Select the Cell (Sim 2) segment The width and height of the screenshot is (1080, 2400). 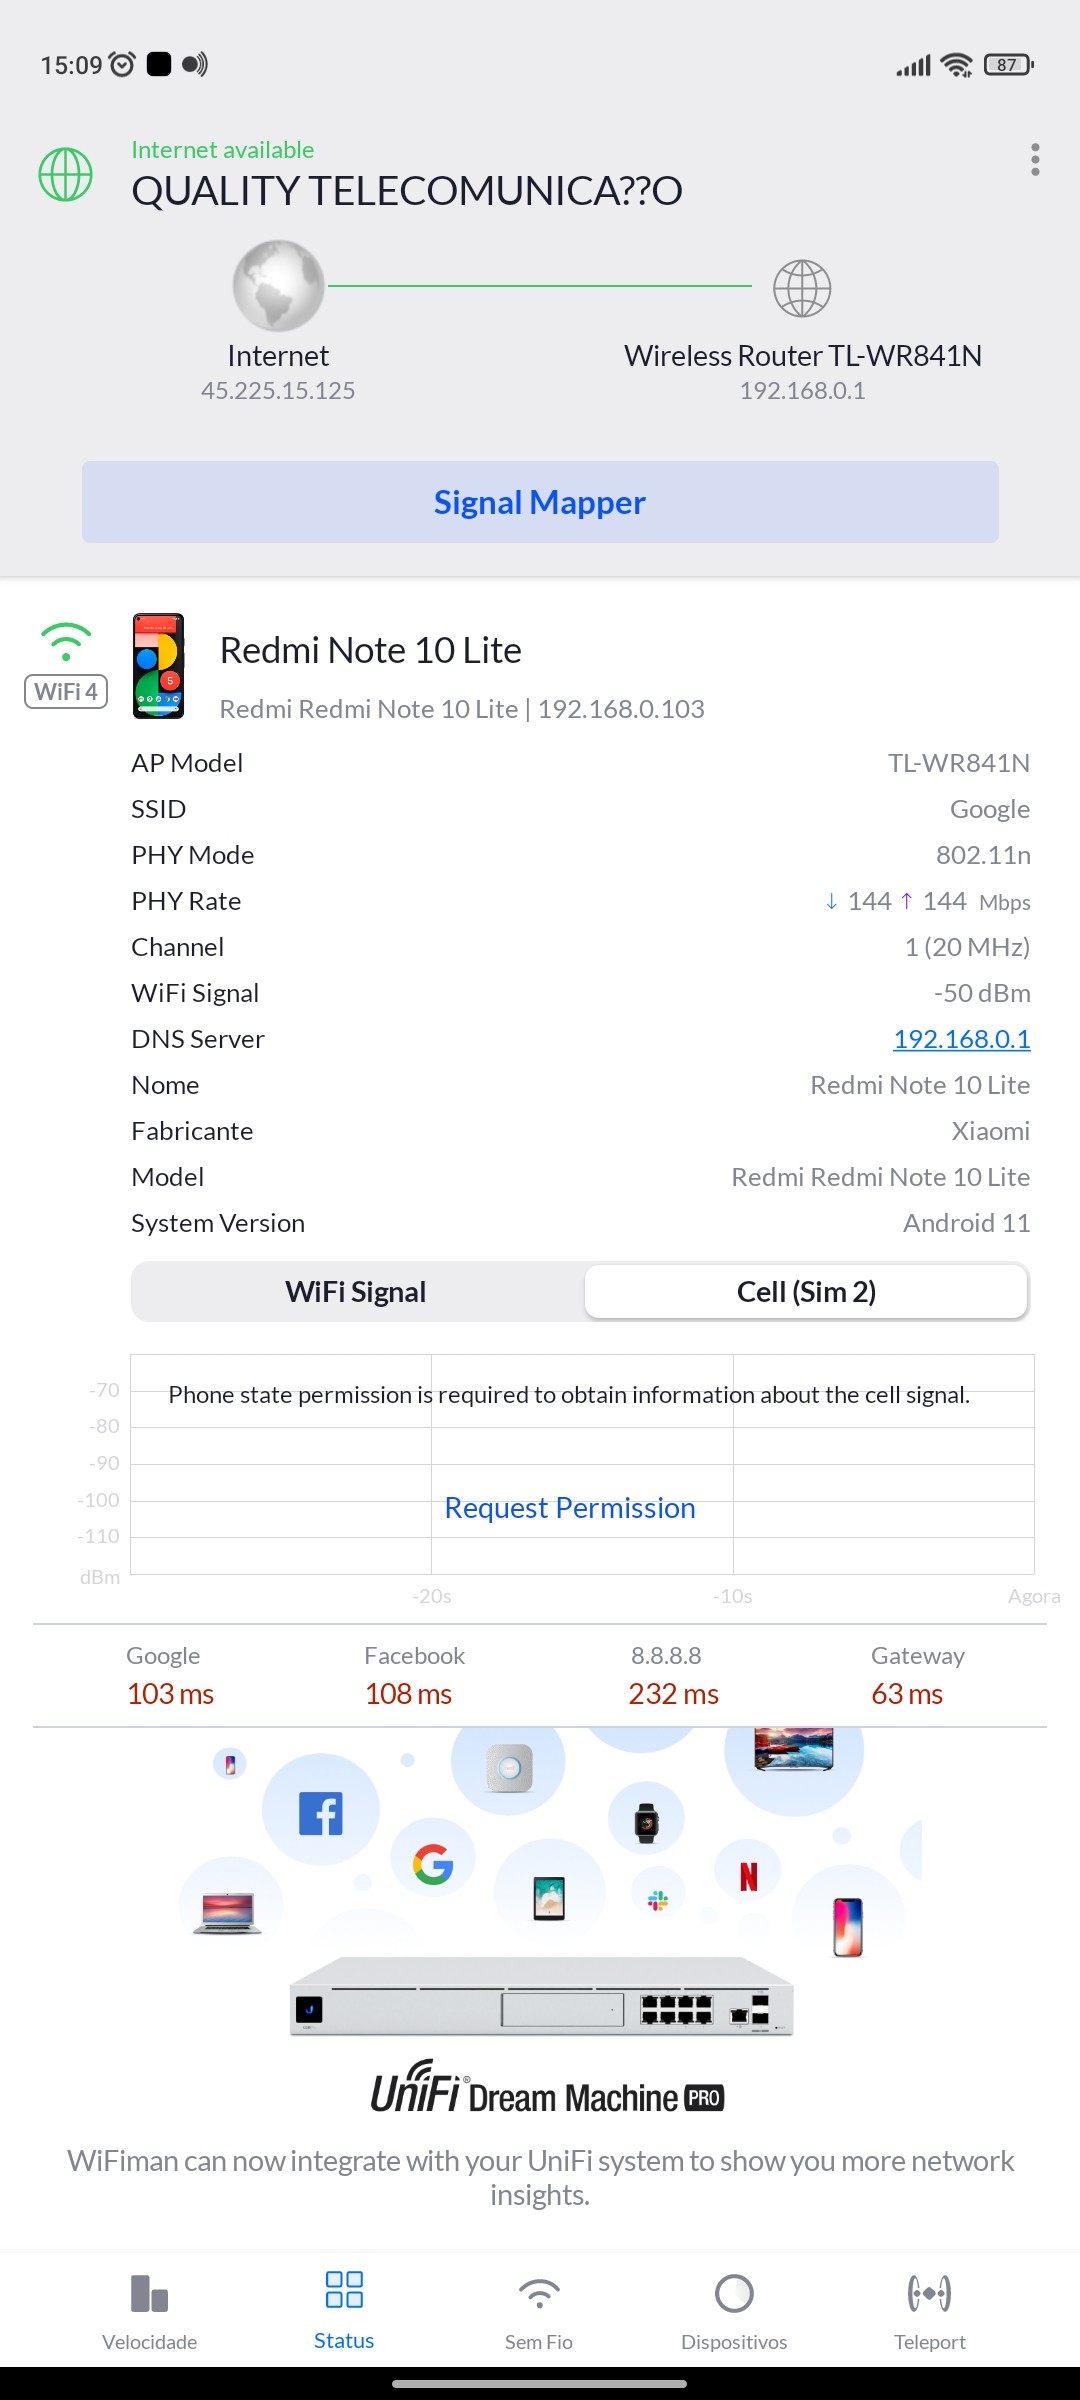[x=806, y=1292]
